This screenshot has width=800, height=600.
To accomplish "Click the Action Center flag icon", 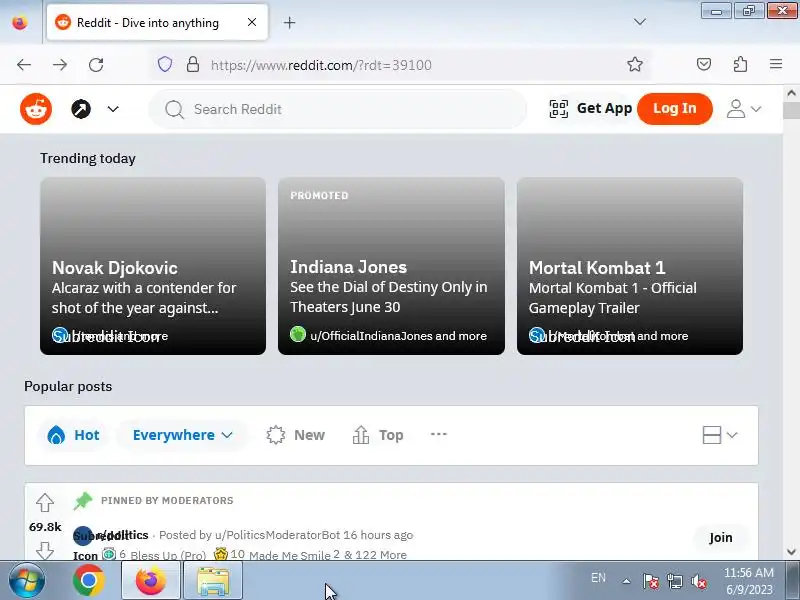I will tap(651, 581).
